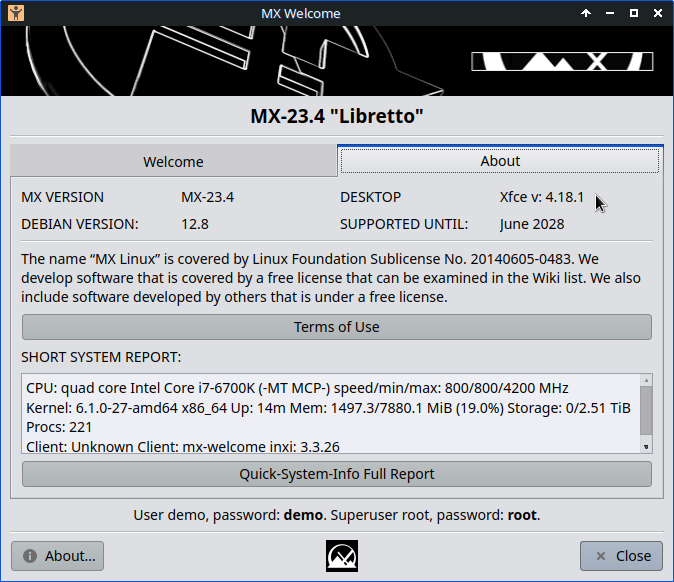Click the Kernel line in the system report

pyautogui.click(x=328, y=407)
